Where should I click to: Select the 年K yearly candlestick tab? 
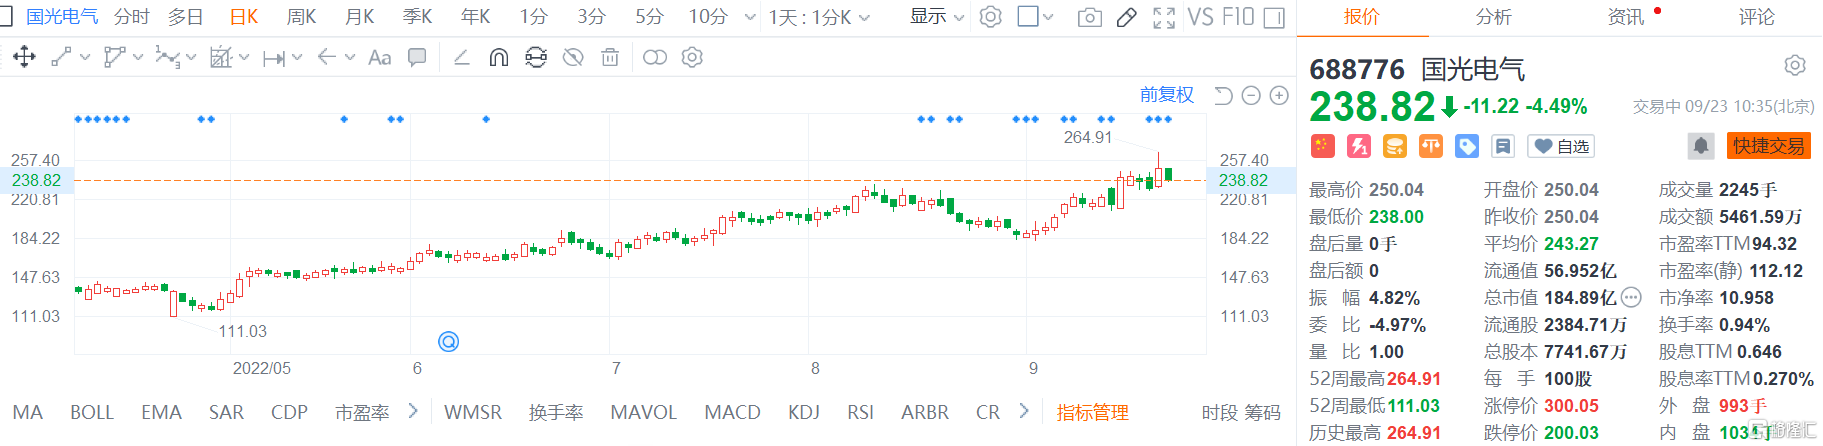point(475,17)
